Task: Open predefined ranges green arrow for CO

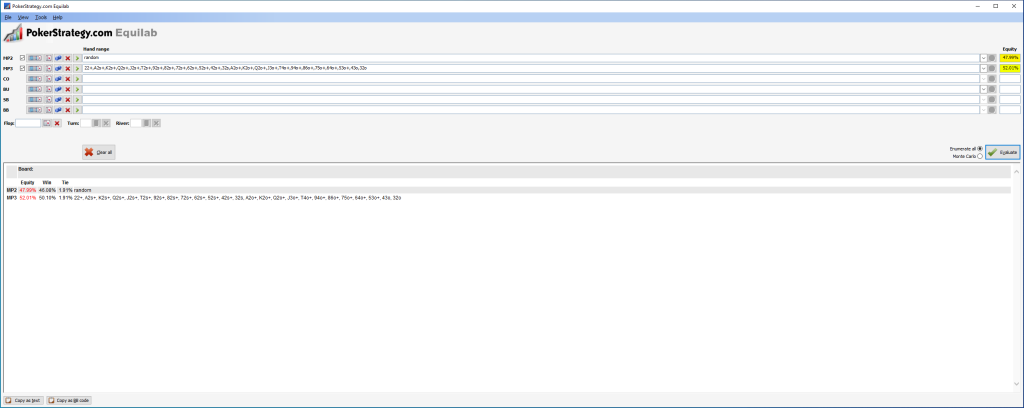Action: point(77,79)
